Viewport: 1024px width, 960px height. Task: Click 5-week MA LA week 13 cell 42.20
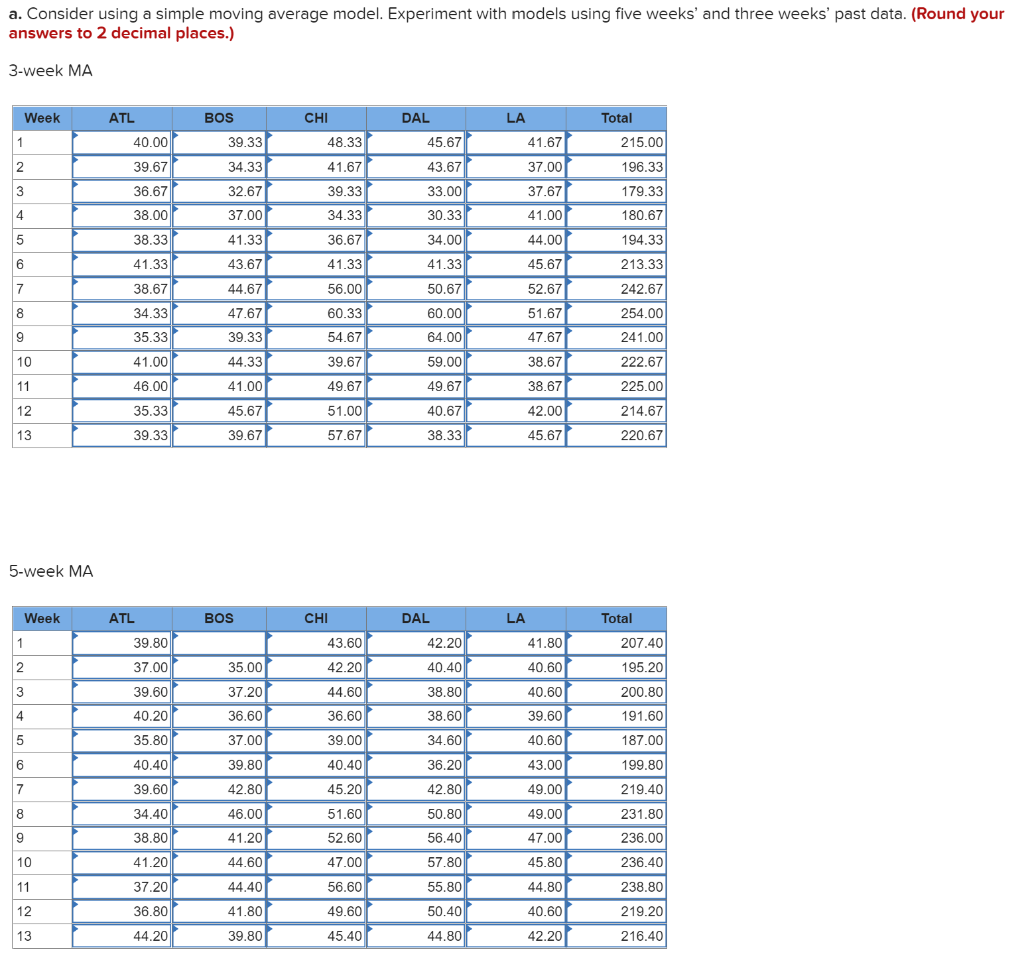(x=517, y=936)
